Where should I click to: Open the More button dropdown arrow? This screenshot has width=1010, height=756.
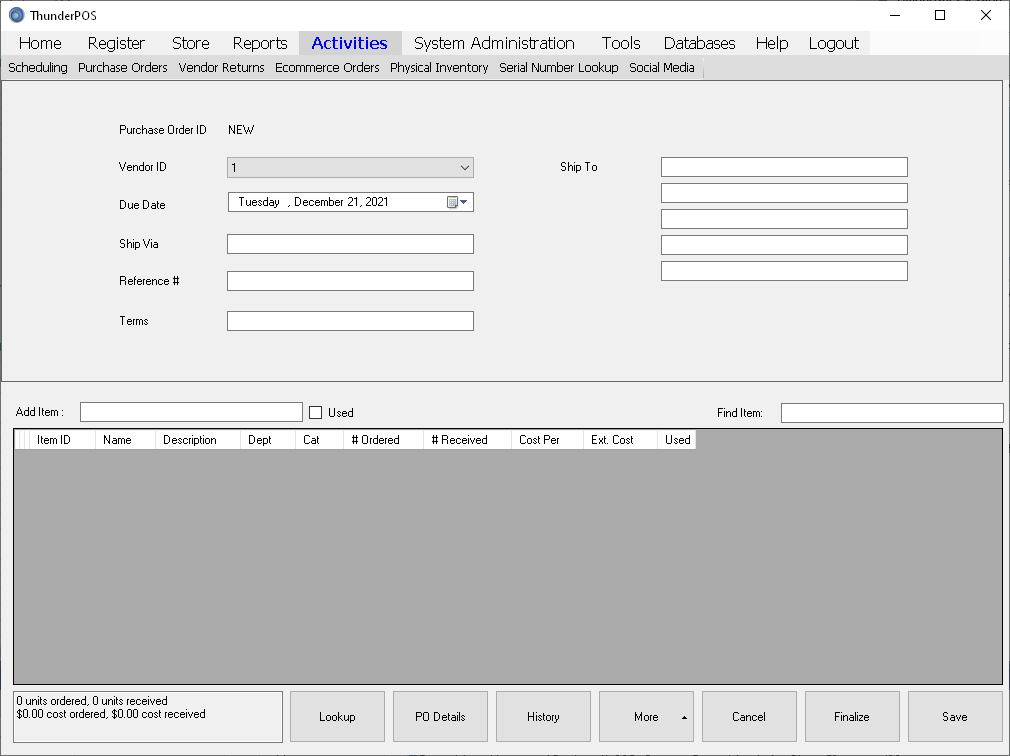[684, 717]
